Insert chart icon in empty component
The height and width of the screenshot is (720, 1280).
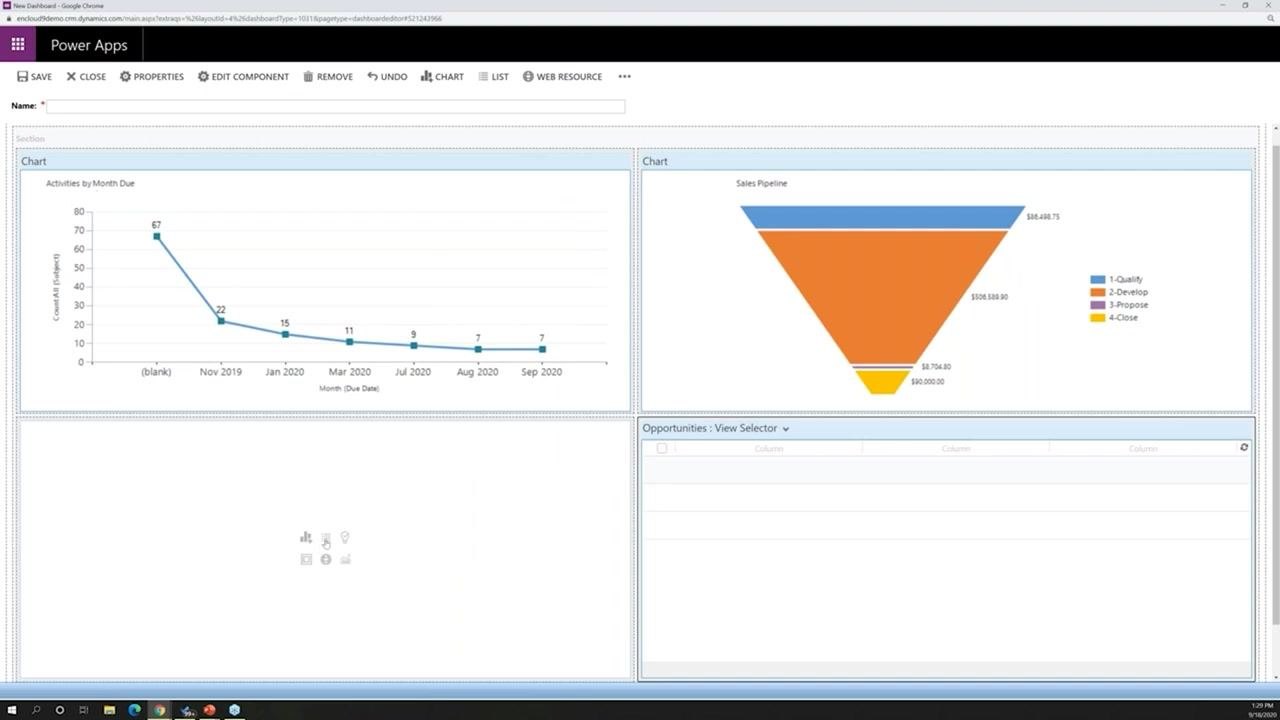pyautogui.click(x=306, y=537)
